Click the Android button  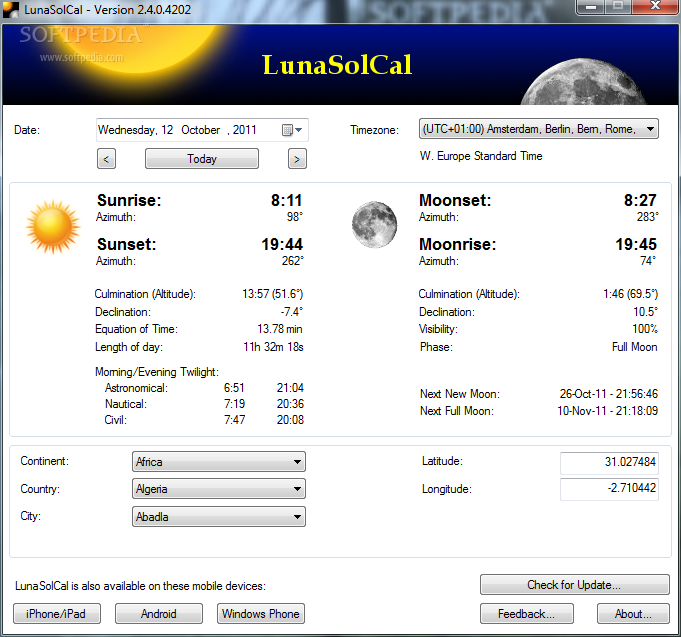coord(159,614)
